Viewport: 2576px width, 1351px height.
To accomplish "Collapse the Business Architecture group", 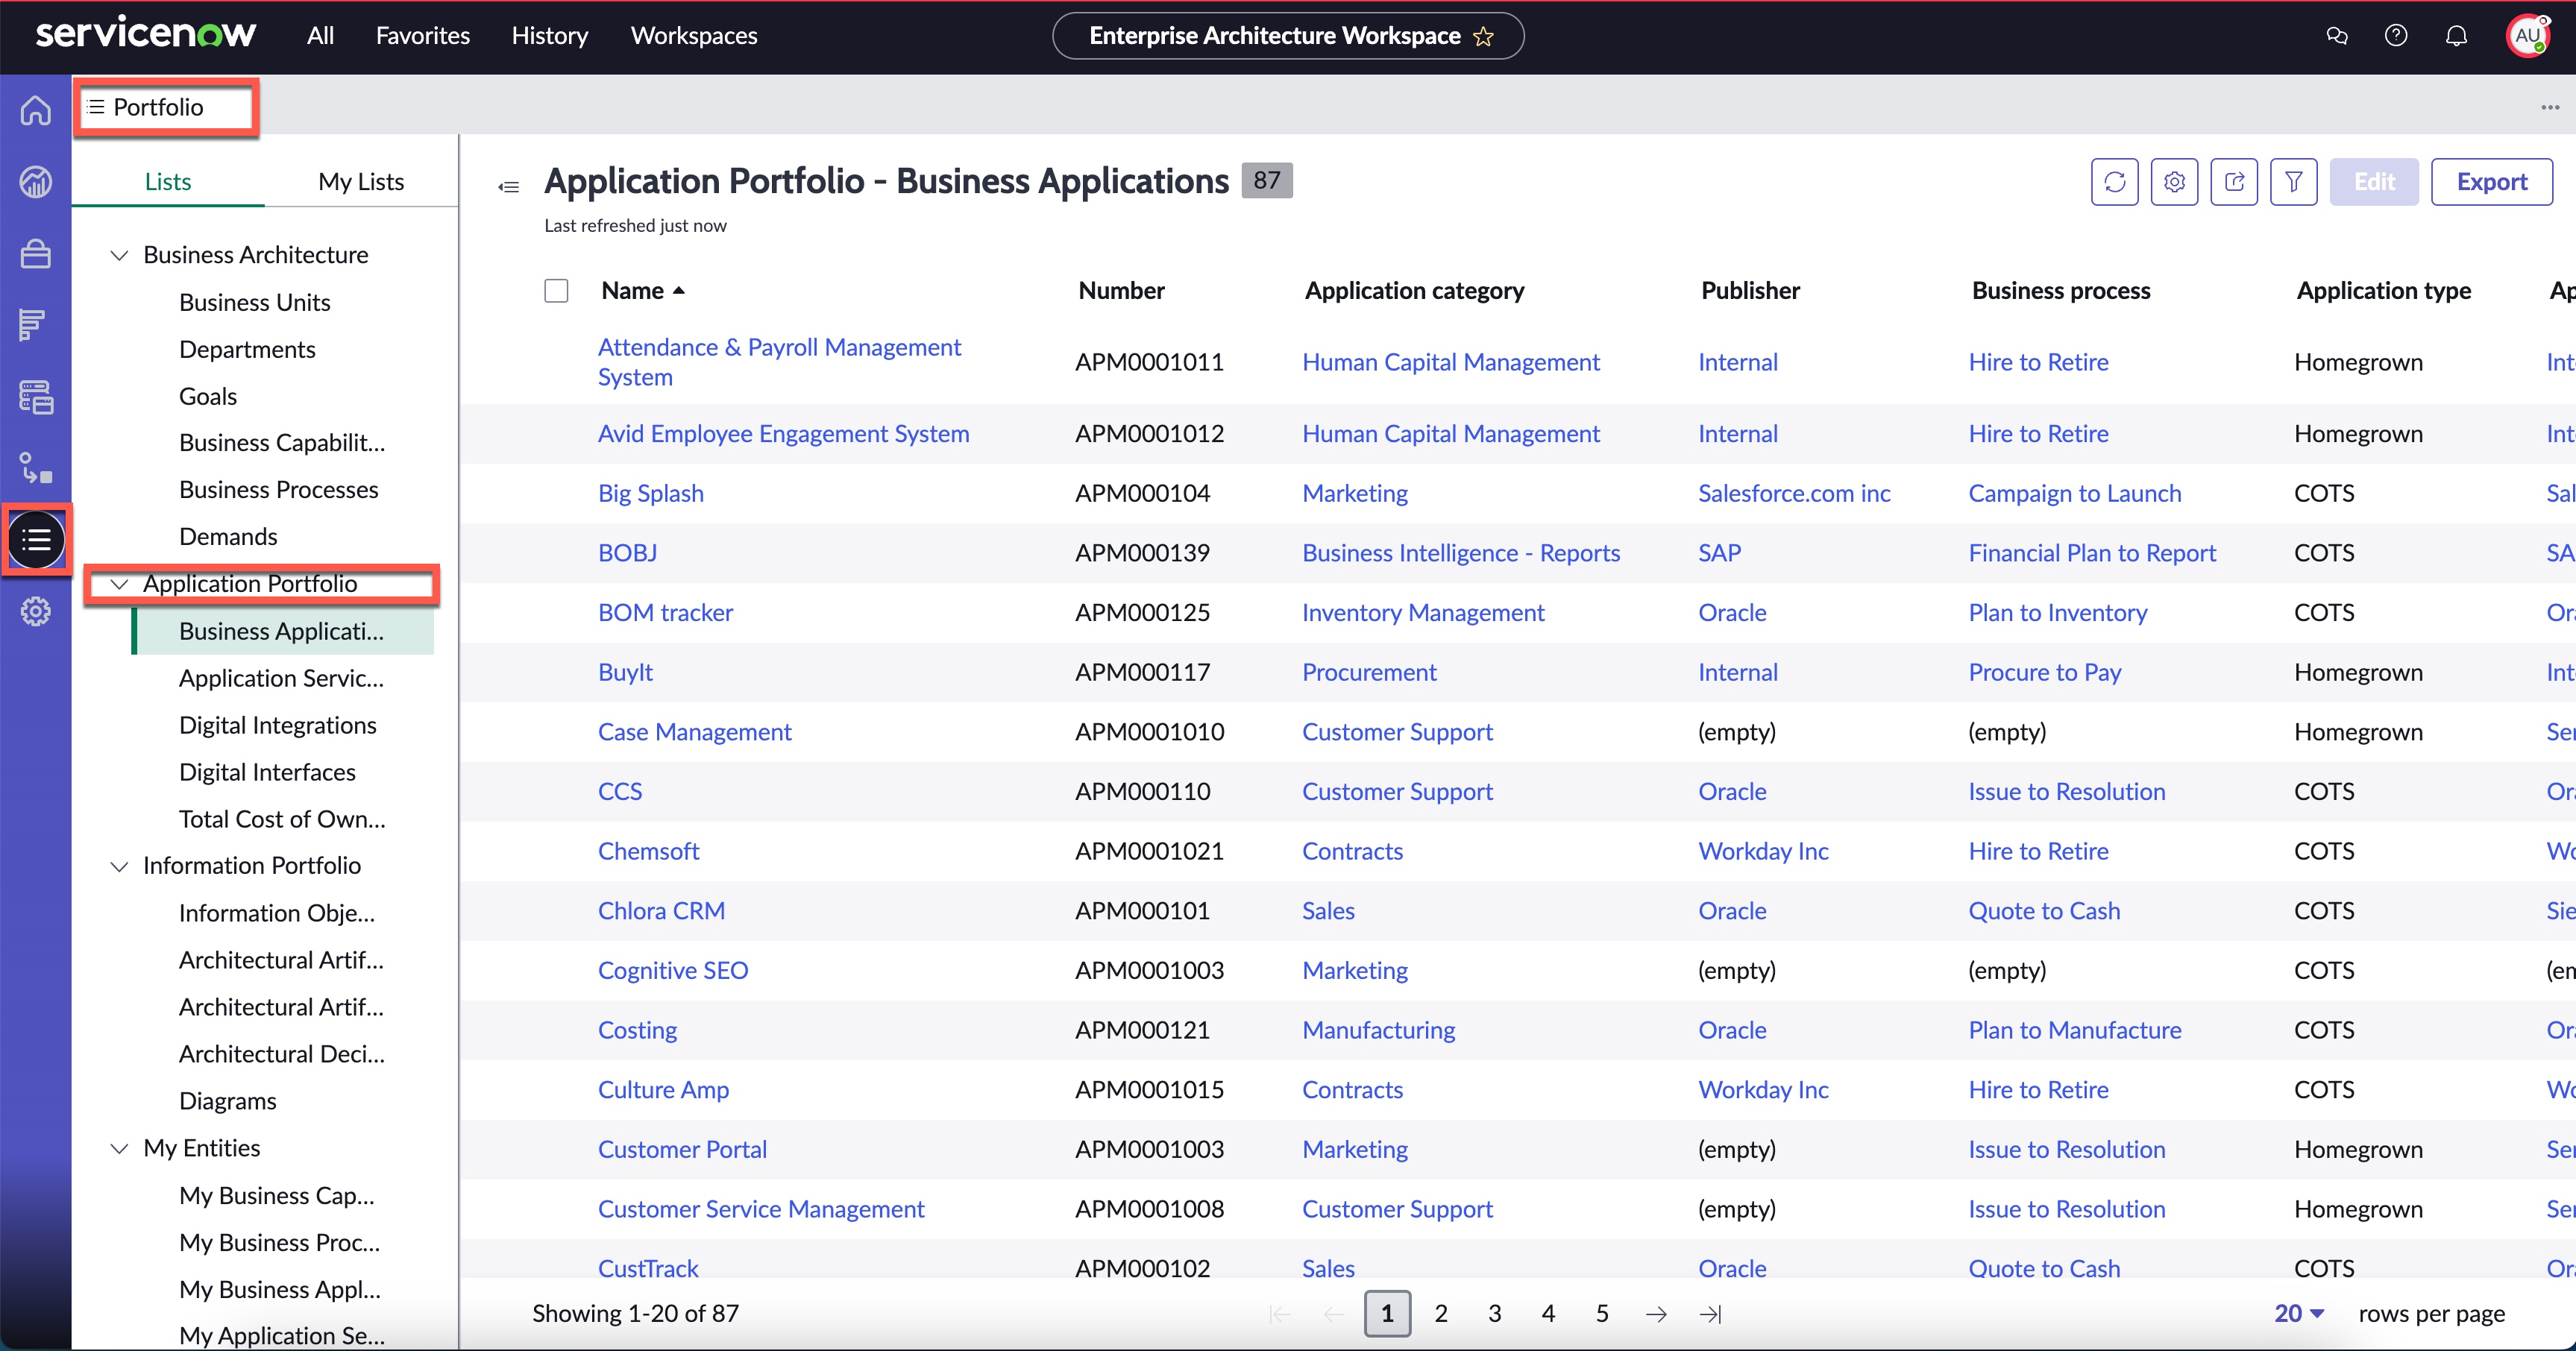I will coord(119,255).
